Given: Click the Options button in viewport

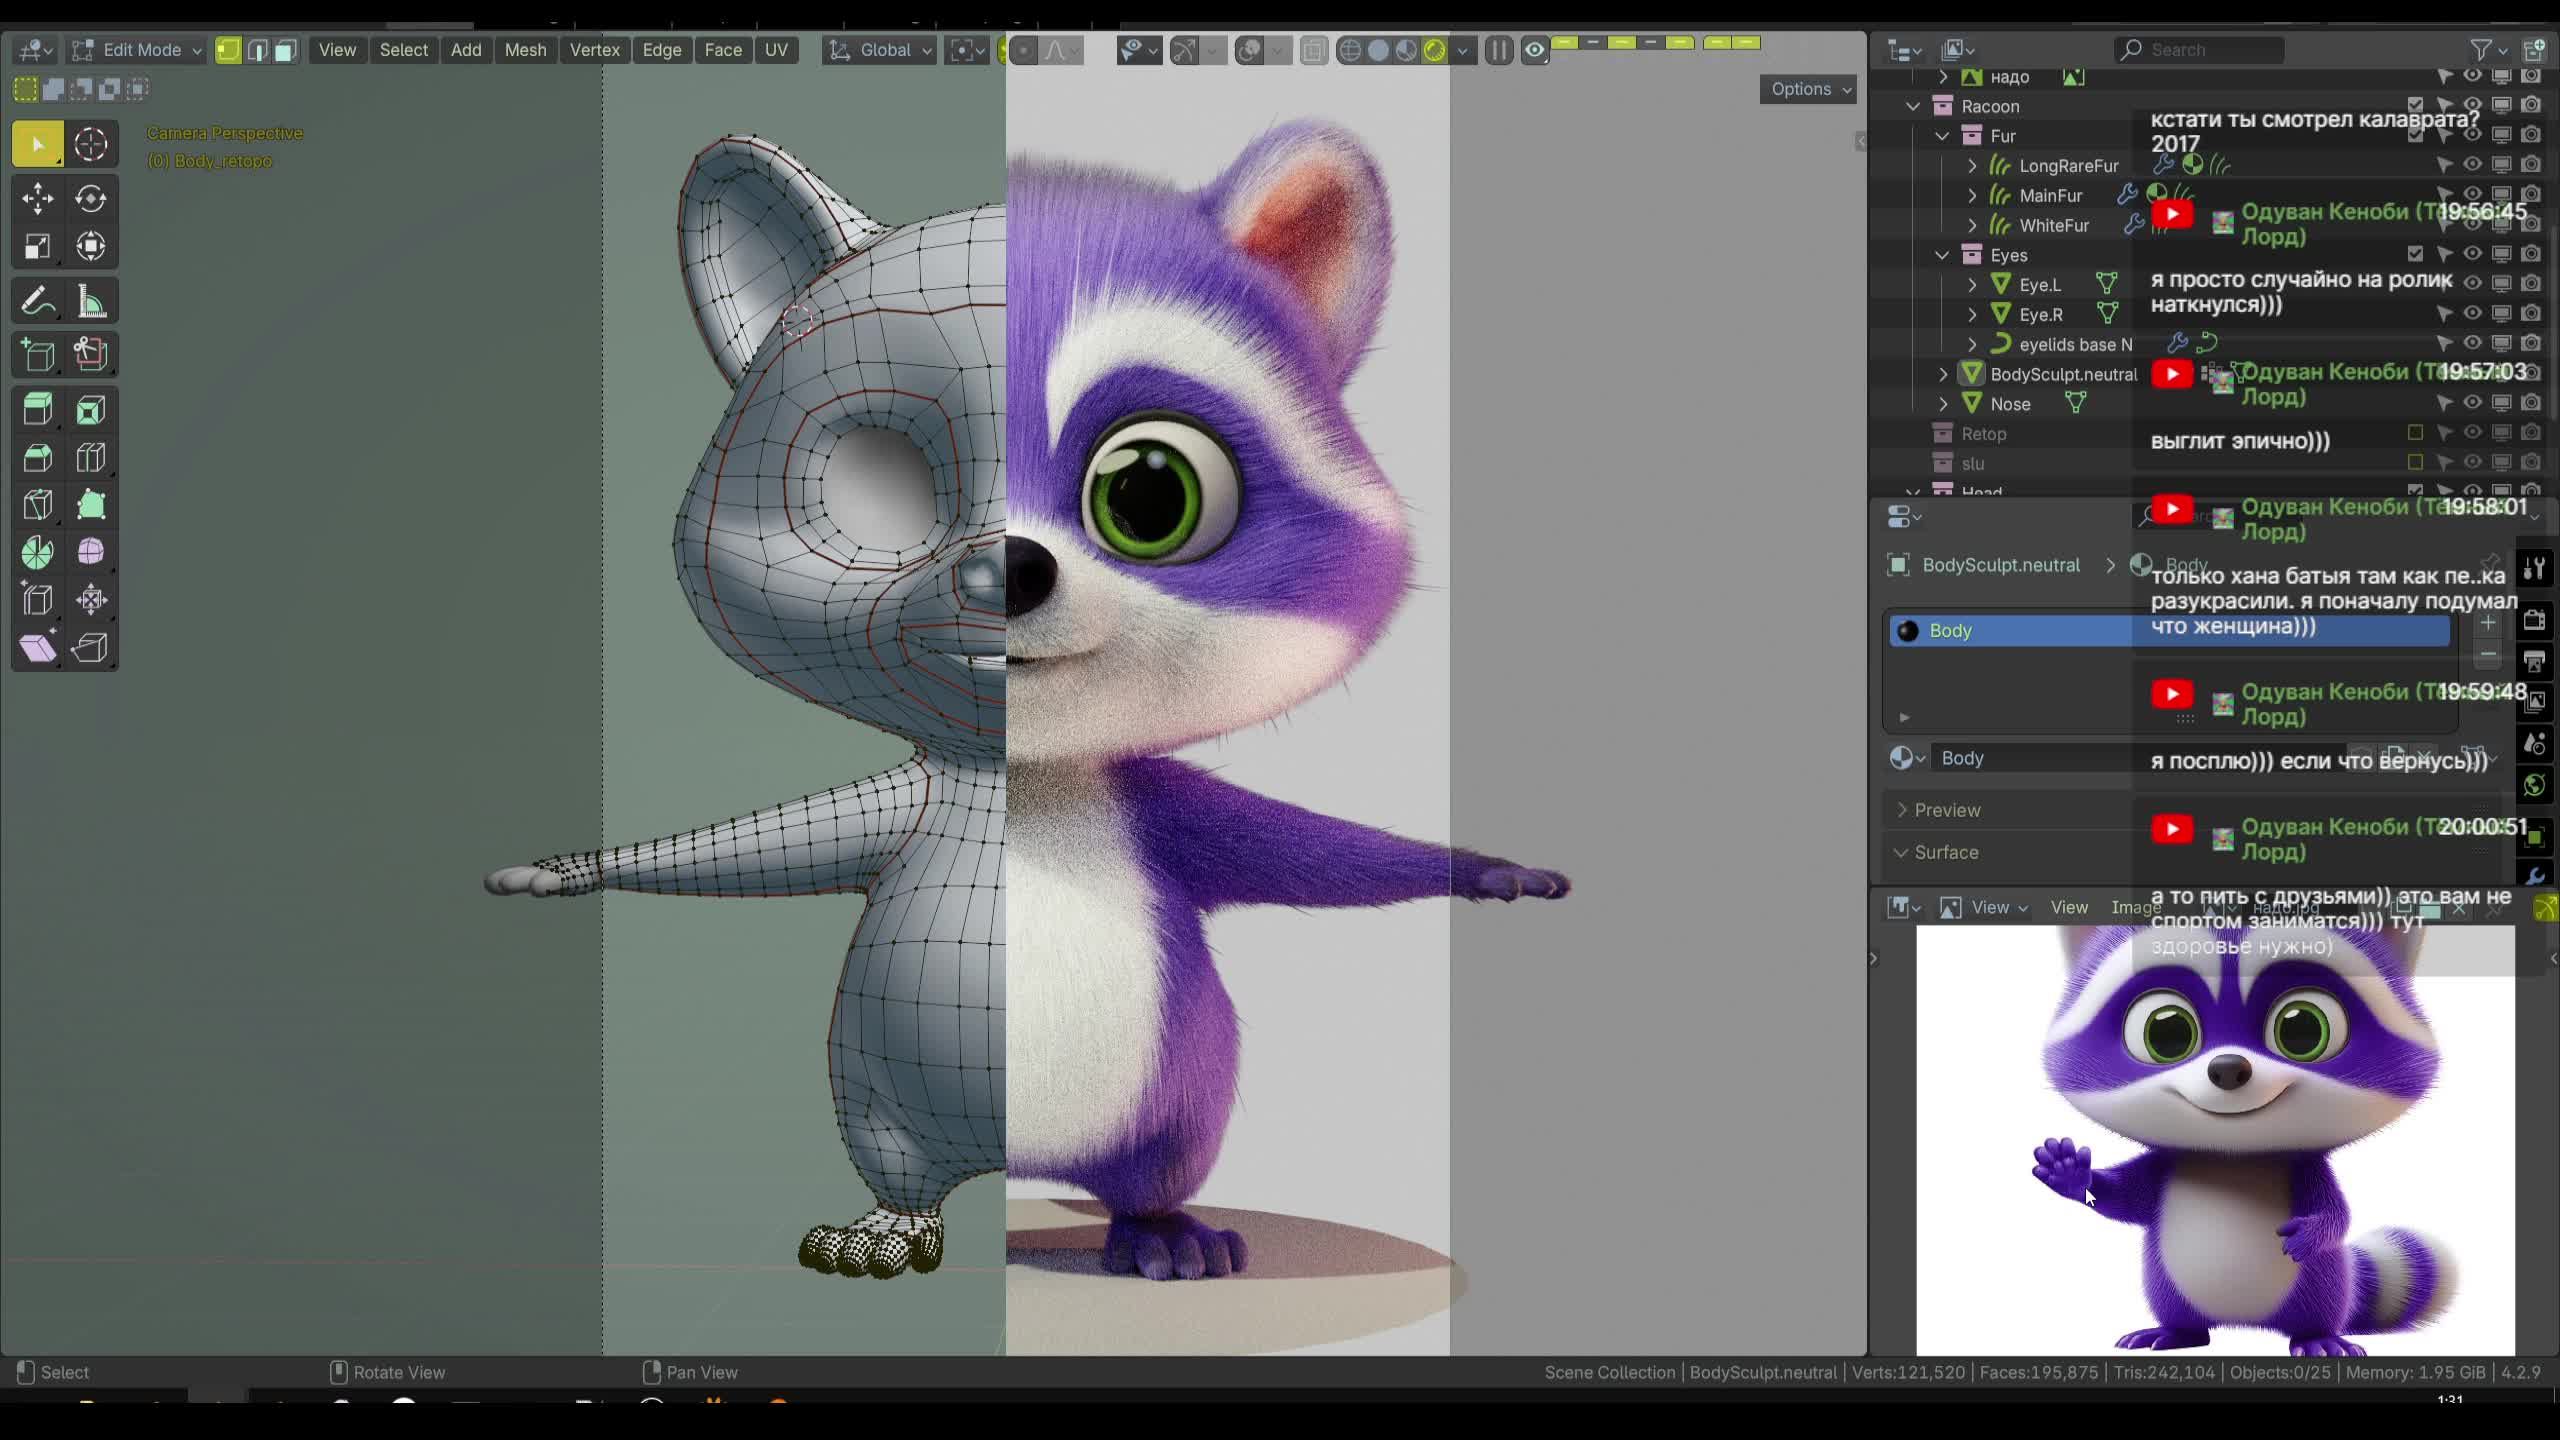Looking at the screenshot, I should pos(1808,89).
